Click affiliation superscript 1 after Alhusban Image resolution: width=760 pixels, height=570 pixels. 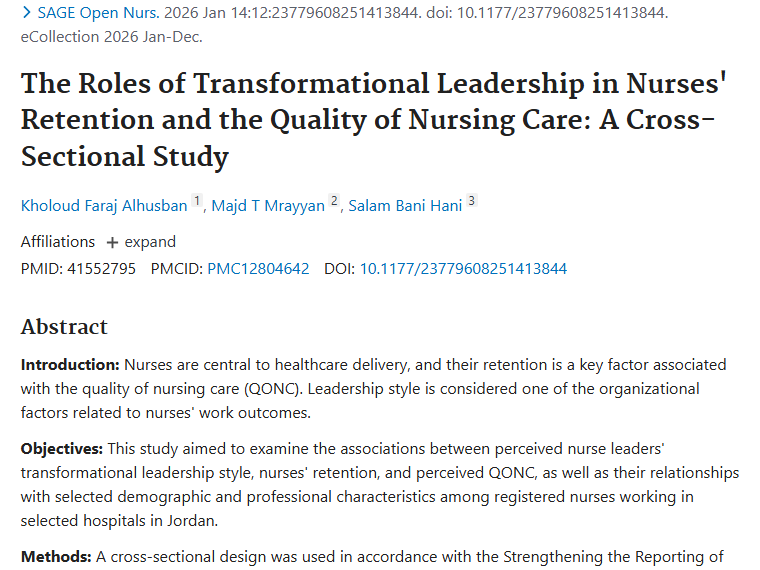tap(197, 202)
